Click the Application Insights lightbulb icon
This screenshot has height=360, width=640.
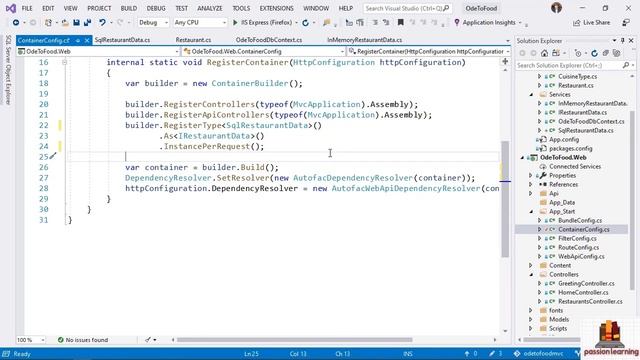(x=457, y=23)
